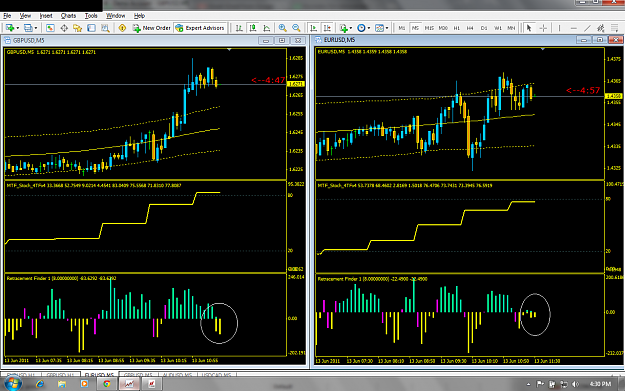Select the Crosshair tool
The width and height of the screenshot is (625, 391).
543,28
